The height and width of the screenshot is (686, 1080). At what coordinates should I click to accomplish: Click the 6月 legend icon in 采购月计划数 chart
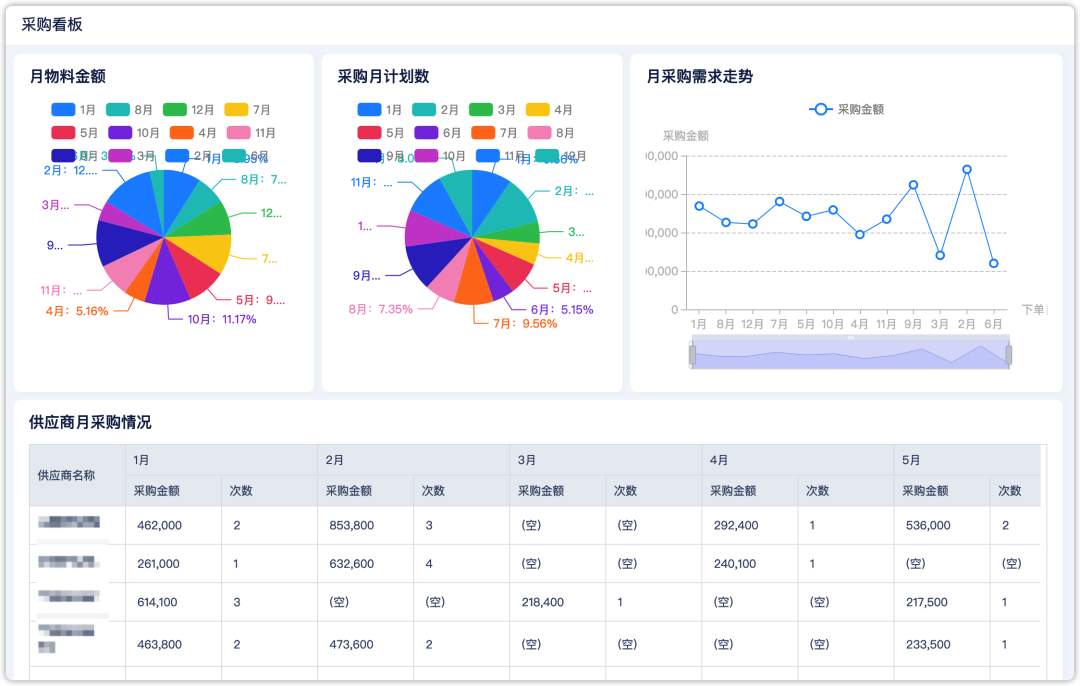click(x=424, y=132)
